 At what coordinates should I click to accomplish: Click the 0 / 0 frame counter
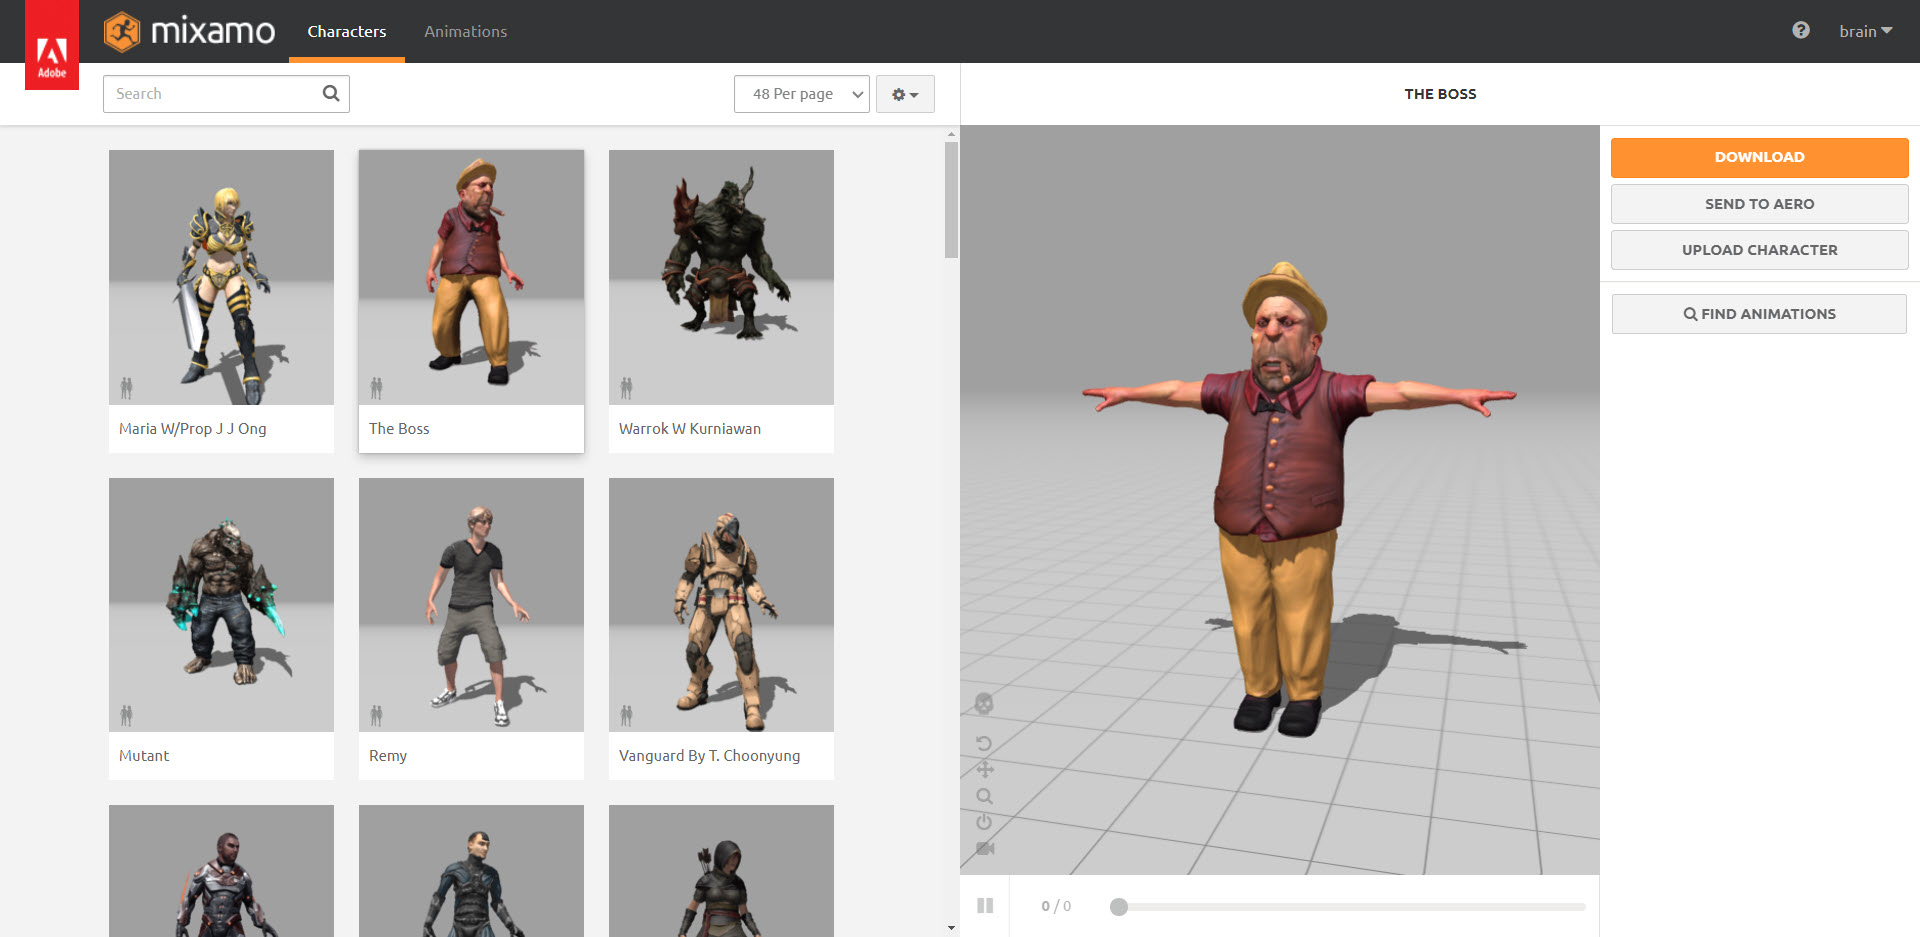coord(1056,906)
